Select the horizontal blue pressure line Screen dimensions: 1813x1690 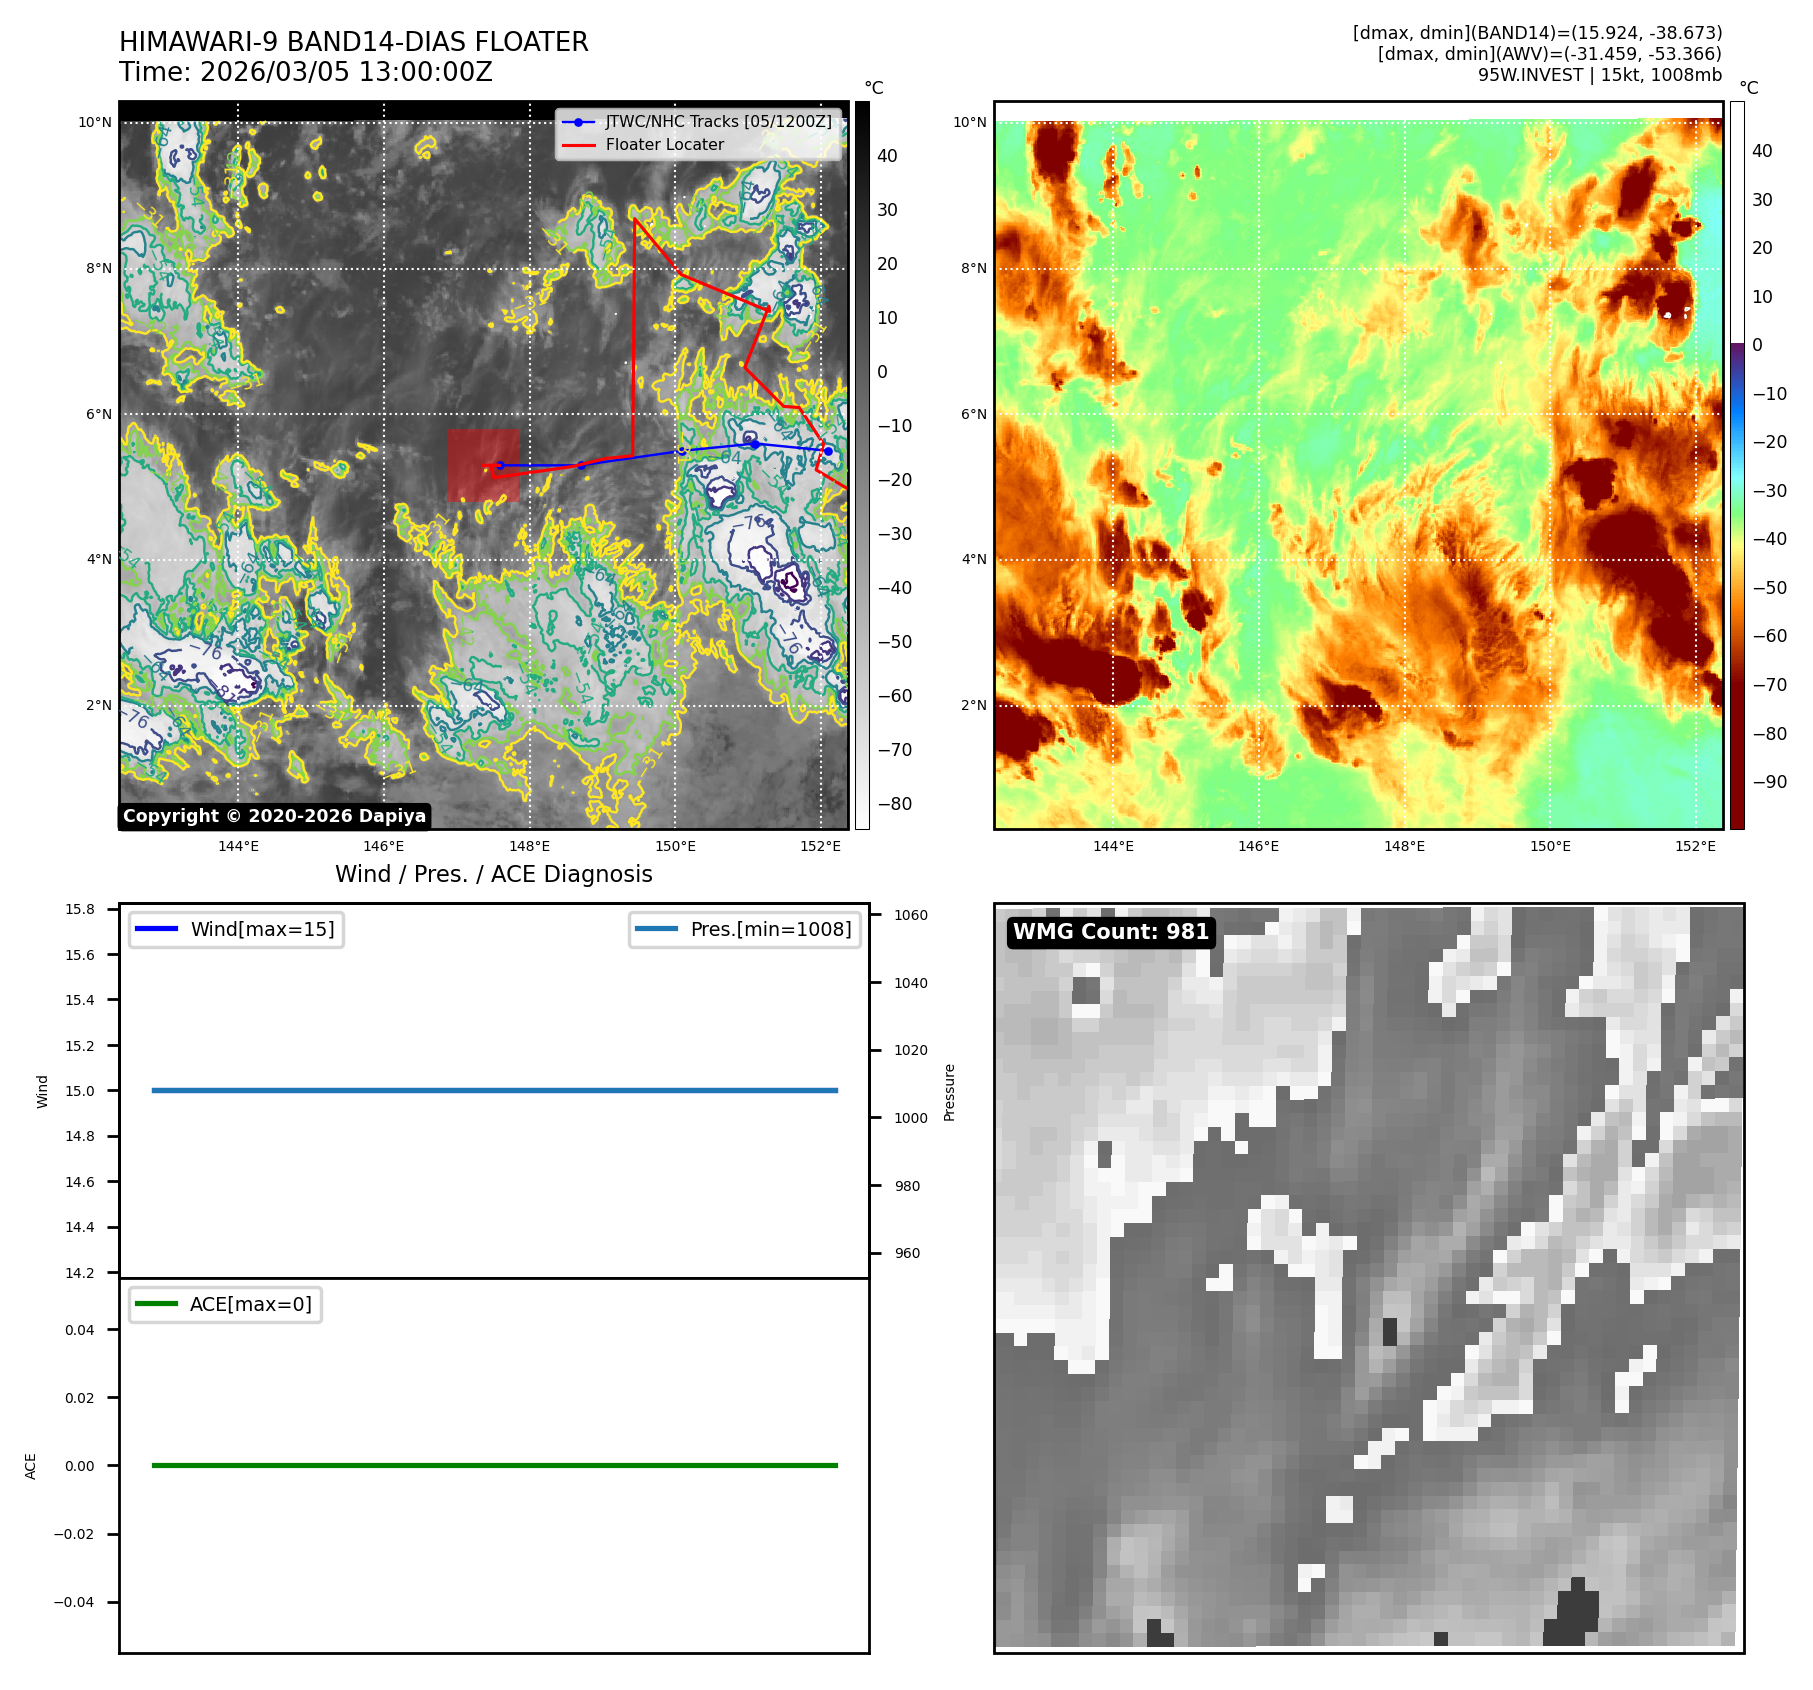[494, 1090]
